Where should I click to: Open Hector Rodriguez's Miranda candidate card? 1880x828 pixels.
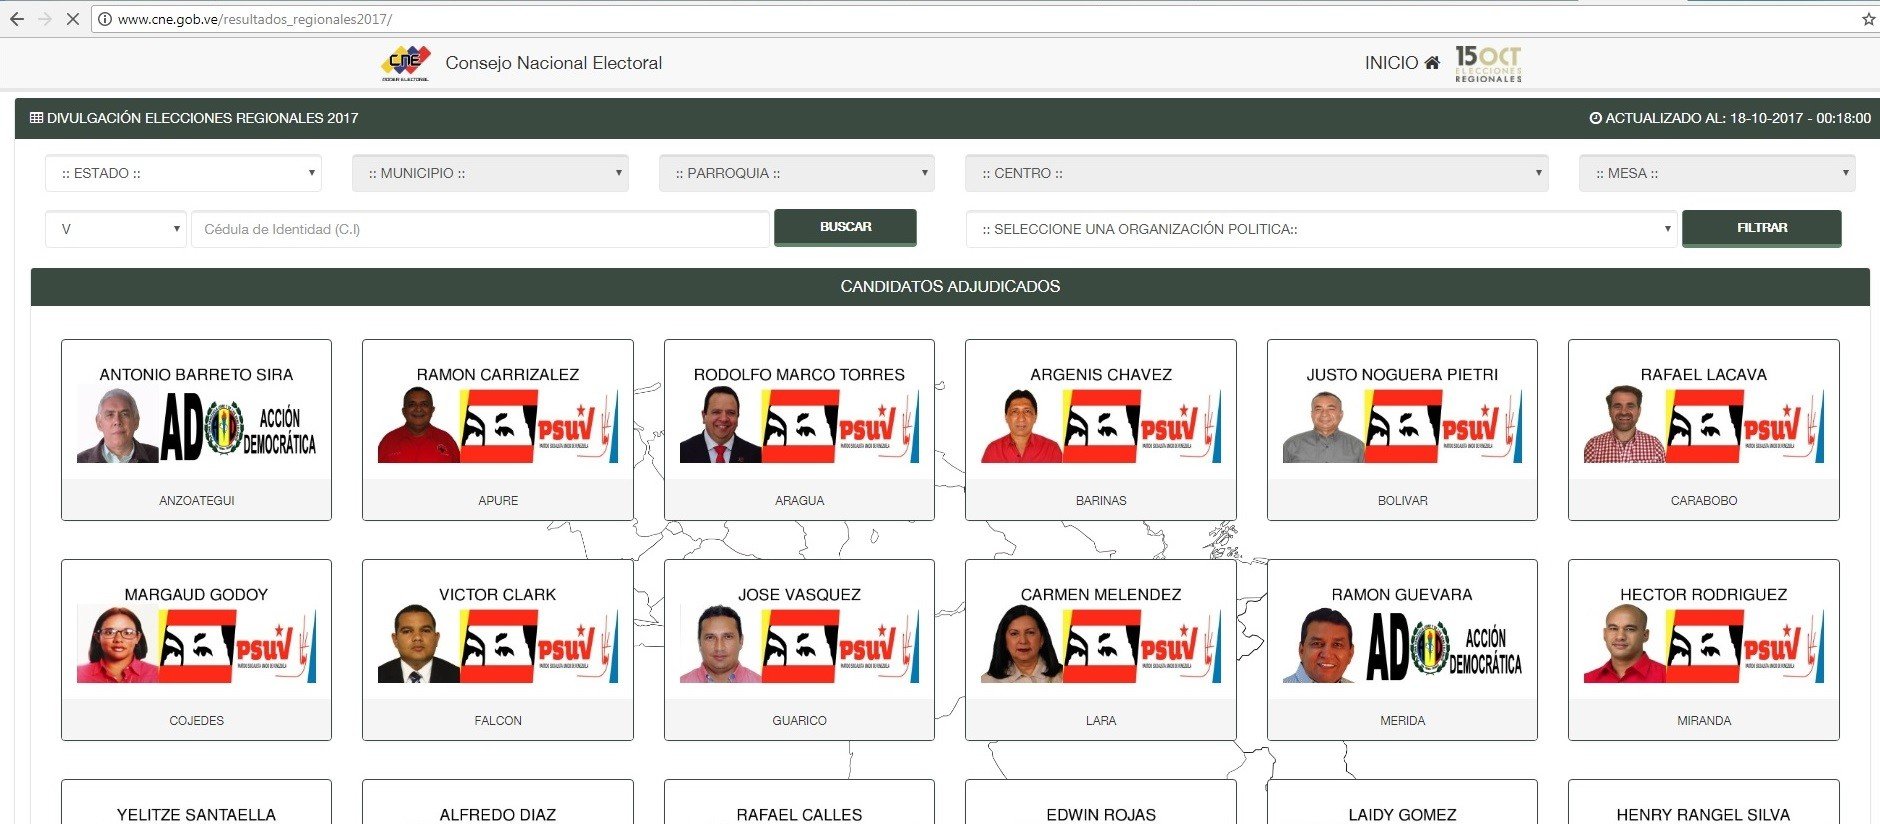[x=1703, y=650]
